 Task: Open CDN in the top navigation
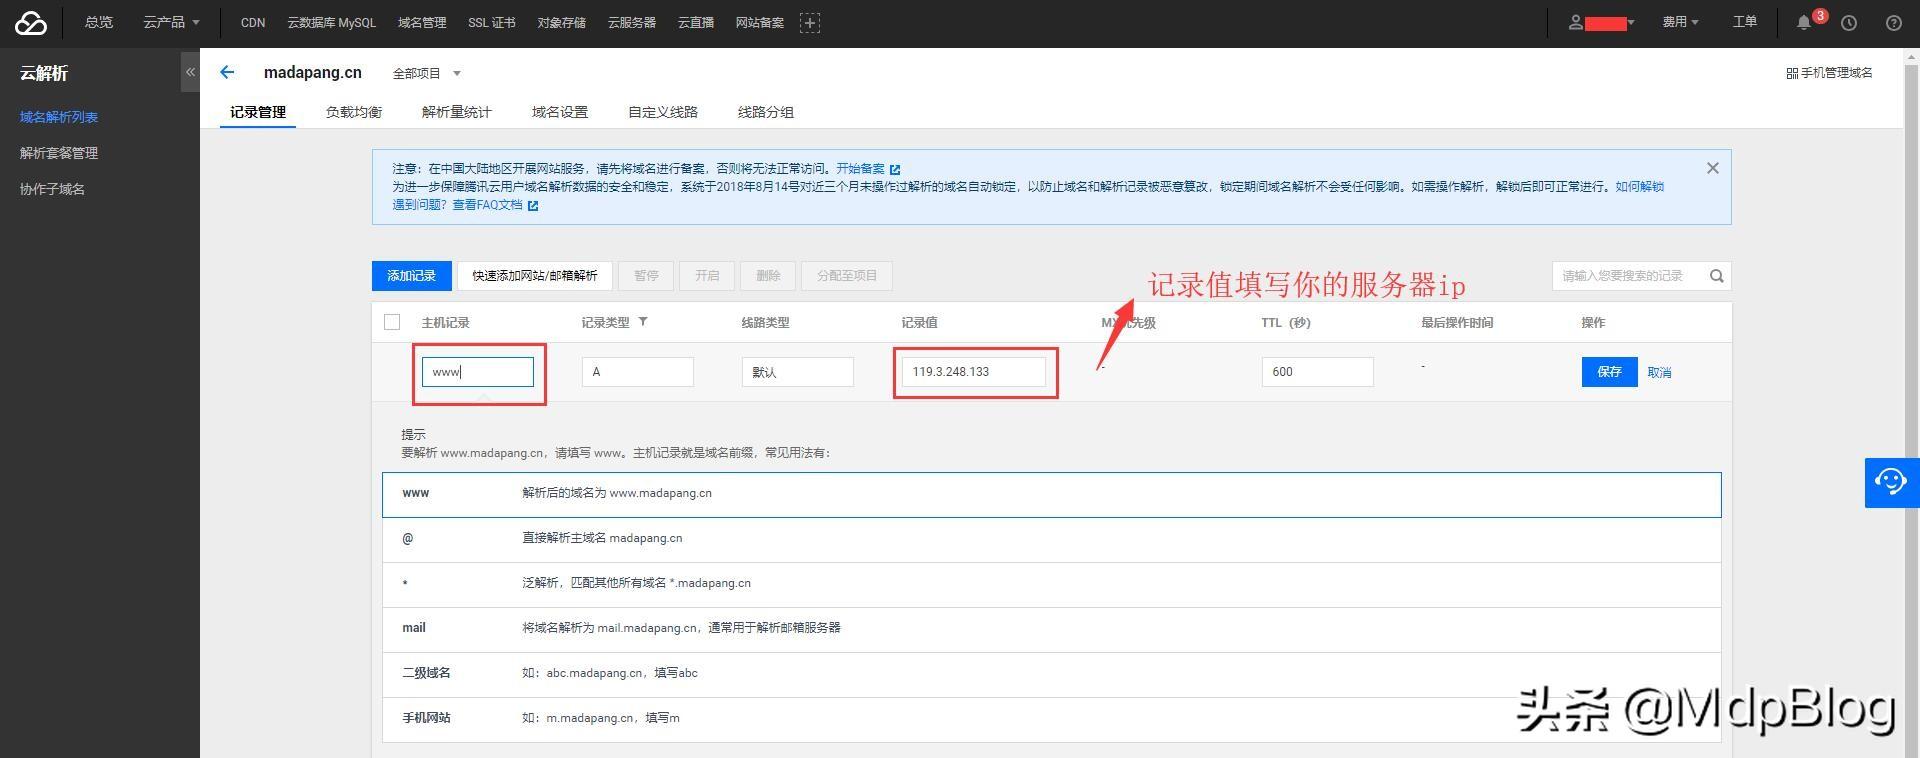(x=253, y=22)
